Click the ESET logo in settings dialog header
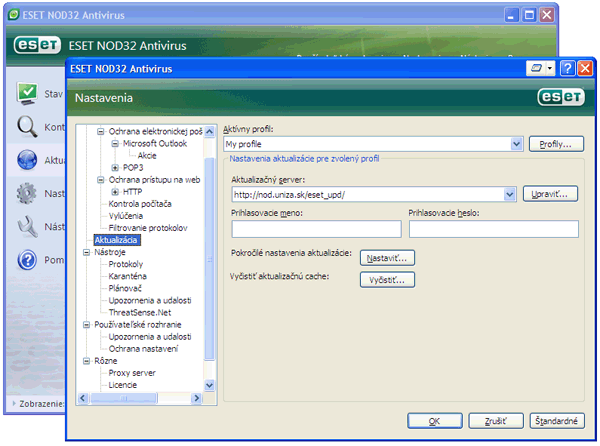 [561, 97]
